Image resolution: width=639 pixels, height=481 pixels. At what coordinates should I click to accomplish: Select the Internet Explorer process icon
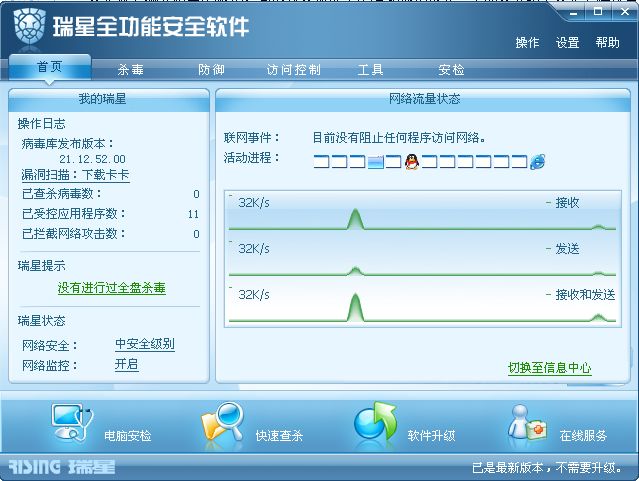[538, 162]
